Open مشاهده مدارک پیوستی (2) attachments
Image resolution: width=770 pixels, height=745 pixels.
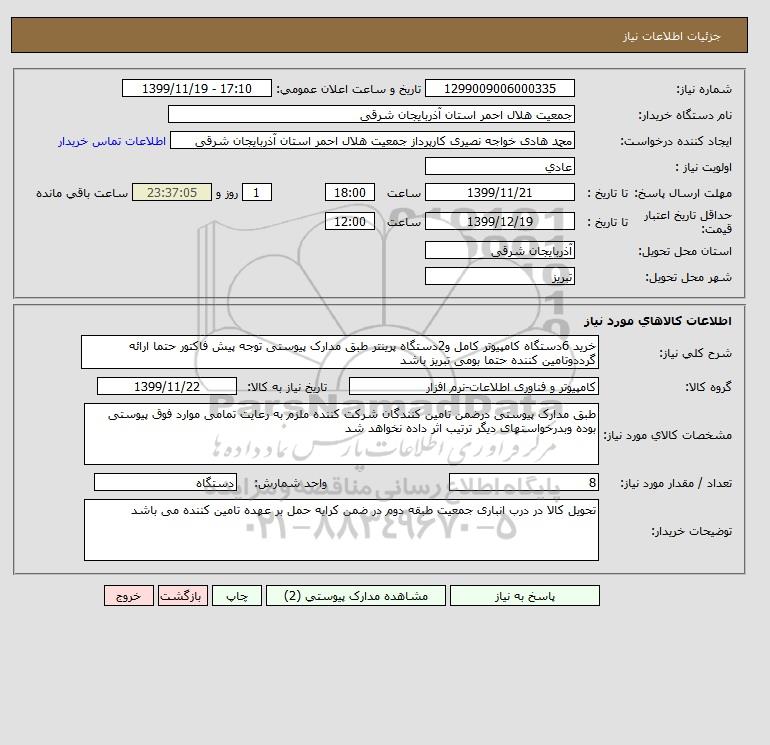[x=356, y=596]
